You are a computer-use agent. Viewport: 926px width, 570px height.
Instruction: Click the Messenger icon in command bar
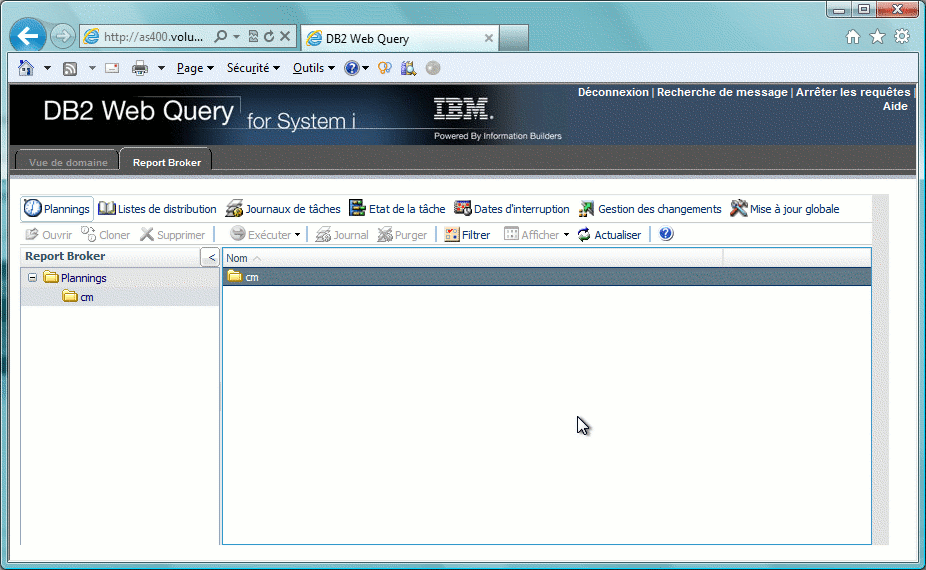pos(385,68)
